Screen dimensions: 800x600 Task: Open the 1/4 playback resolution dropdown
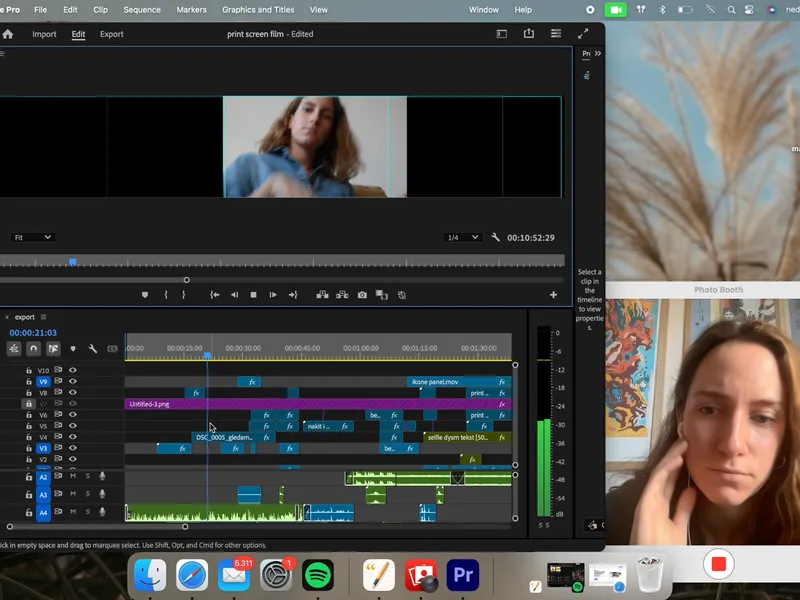tap(462, 237)
